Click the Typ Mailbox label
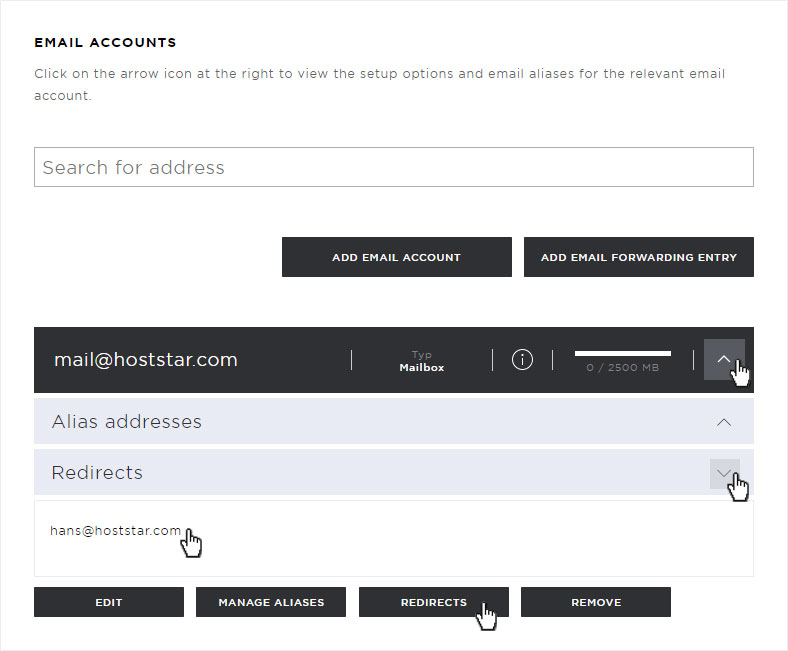Image resolution: width=788 pixels, height=651 pixels. [422, 361]
